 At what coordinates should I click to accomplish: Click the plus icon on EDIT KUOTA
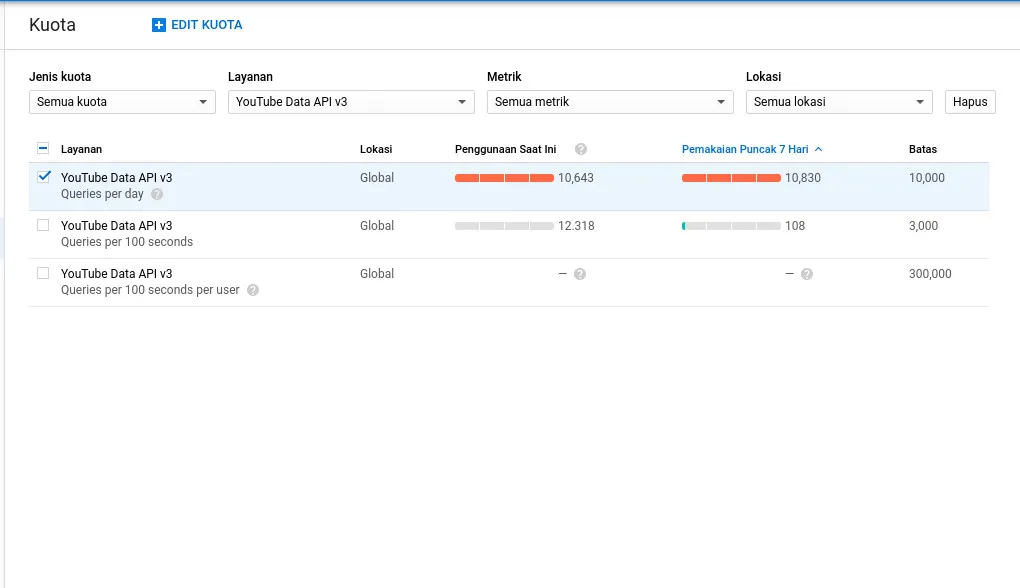point(159,24)
